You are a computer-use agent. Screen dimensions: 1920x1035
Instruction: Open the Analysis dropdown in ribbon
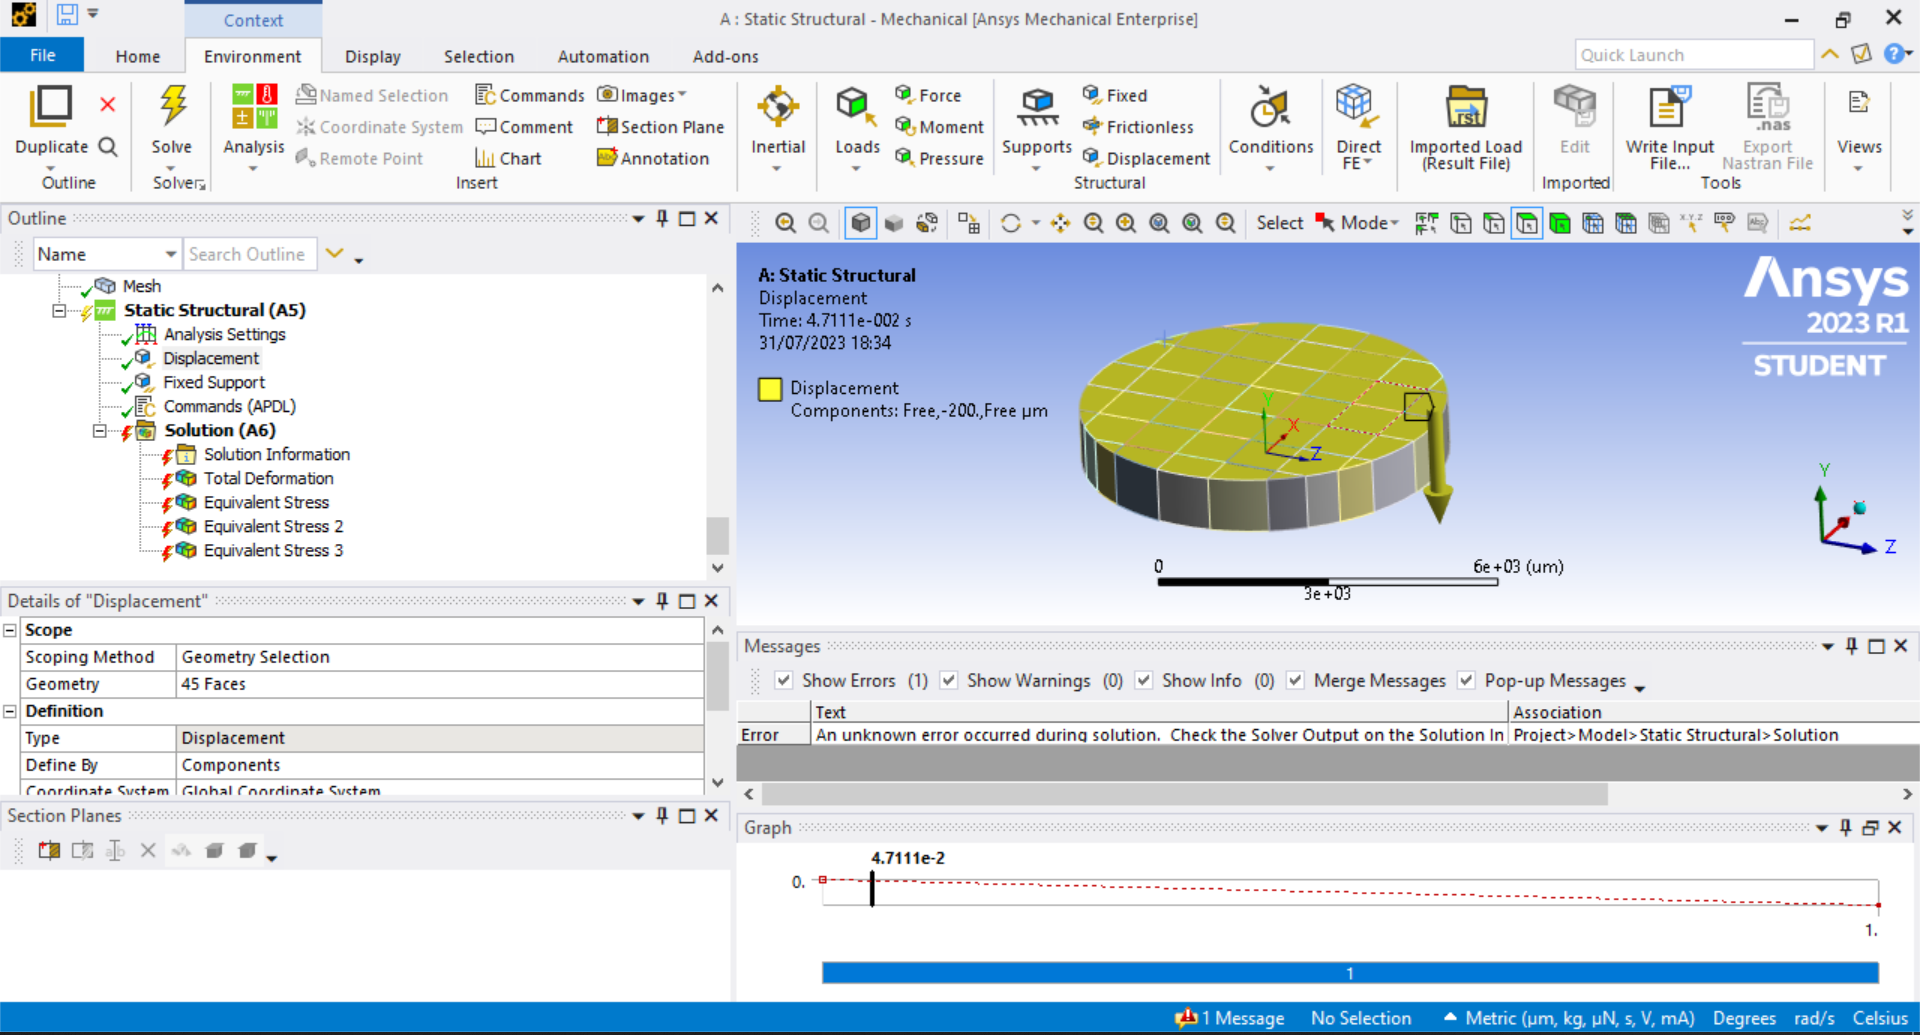point(253,168)
